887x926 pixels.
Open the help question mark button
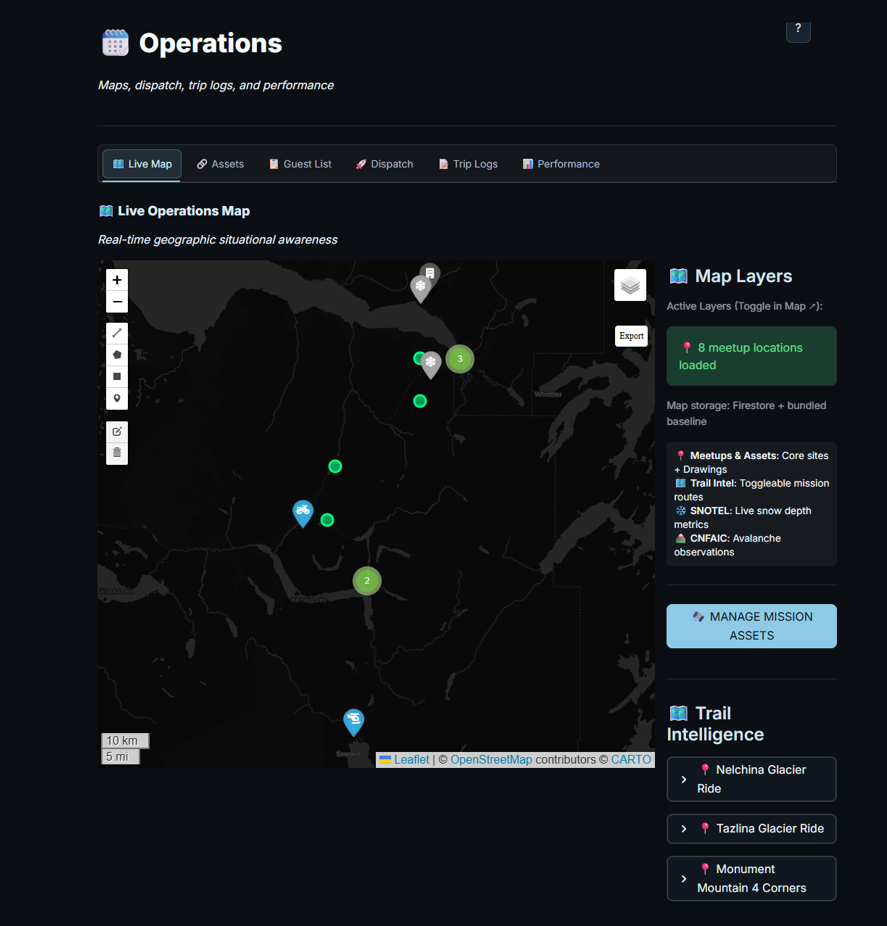[798, 29]
